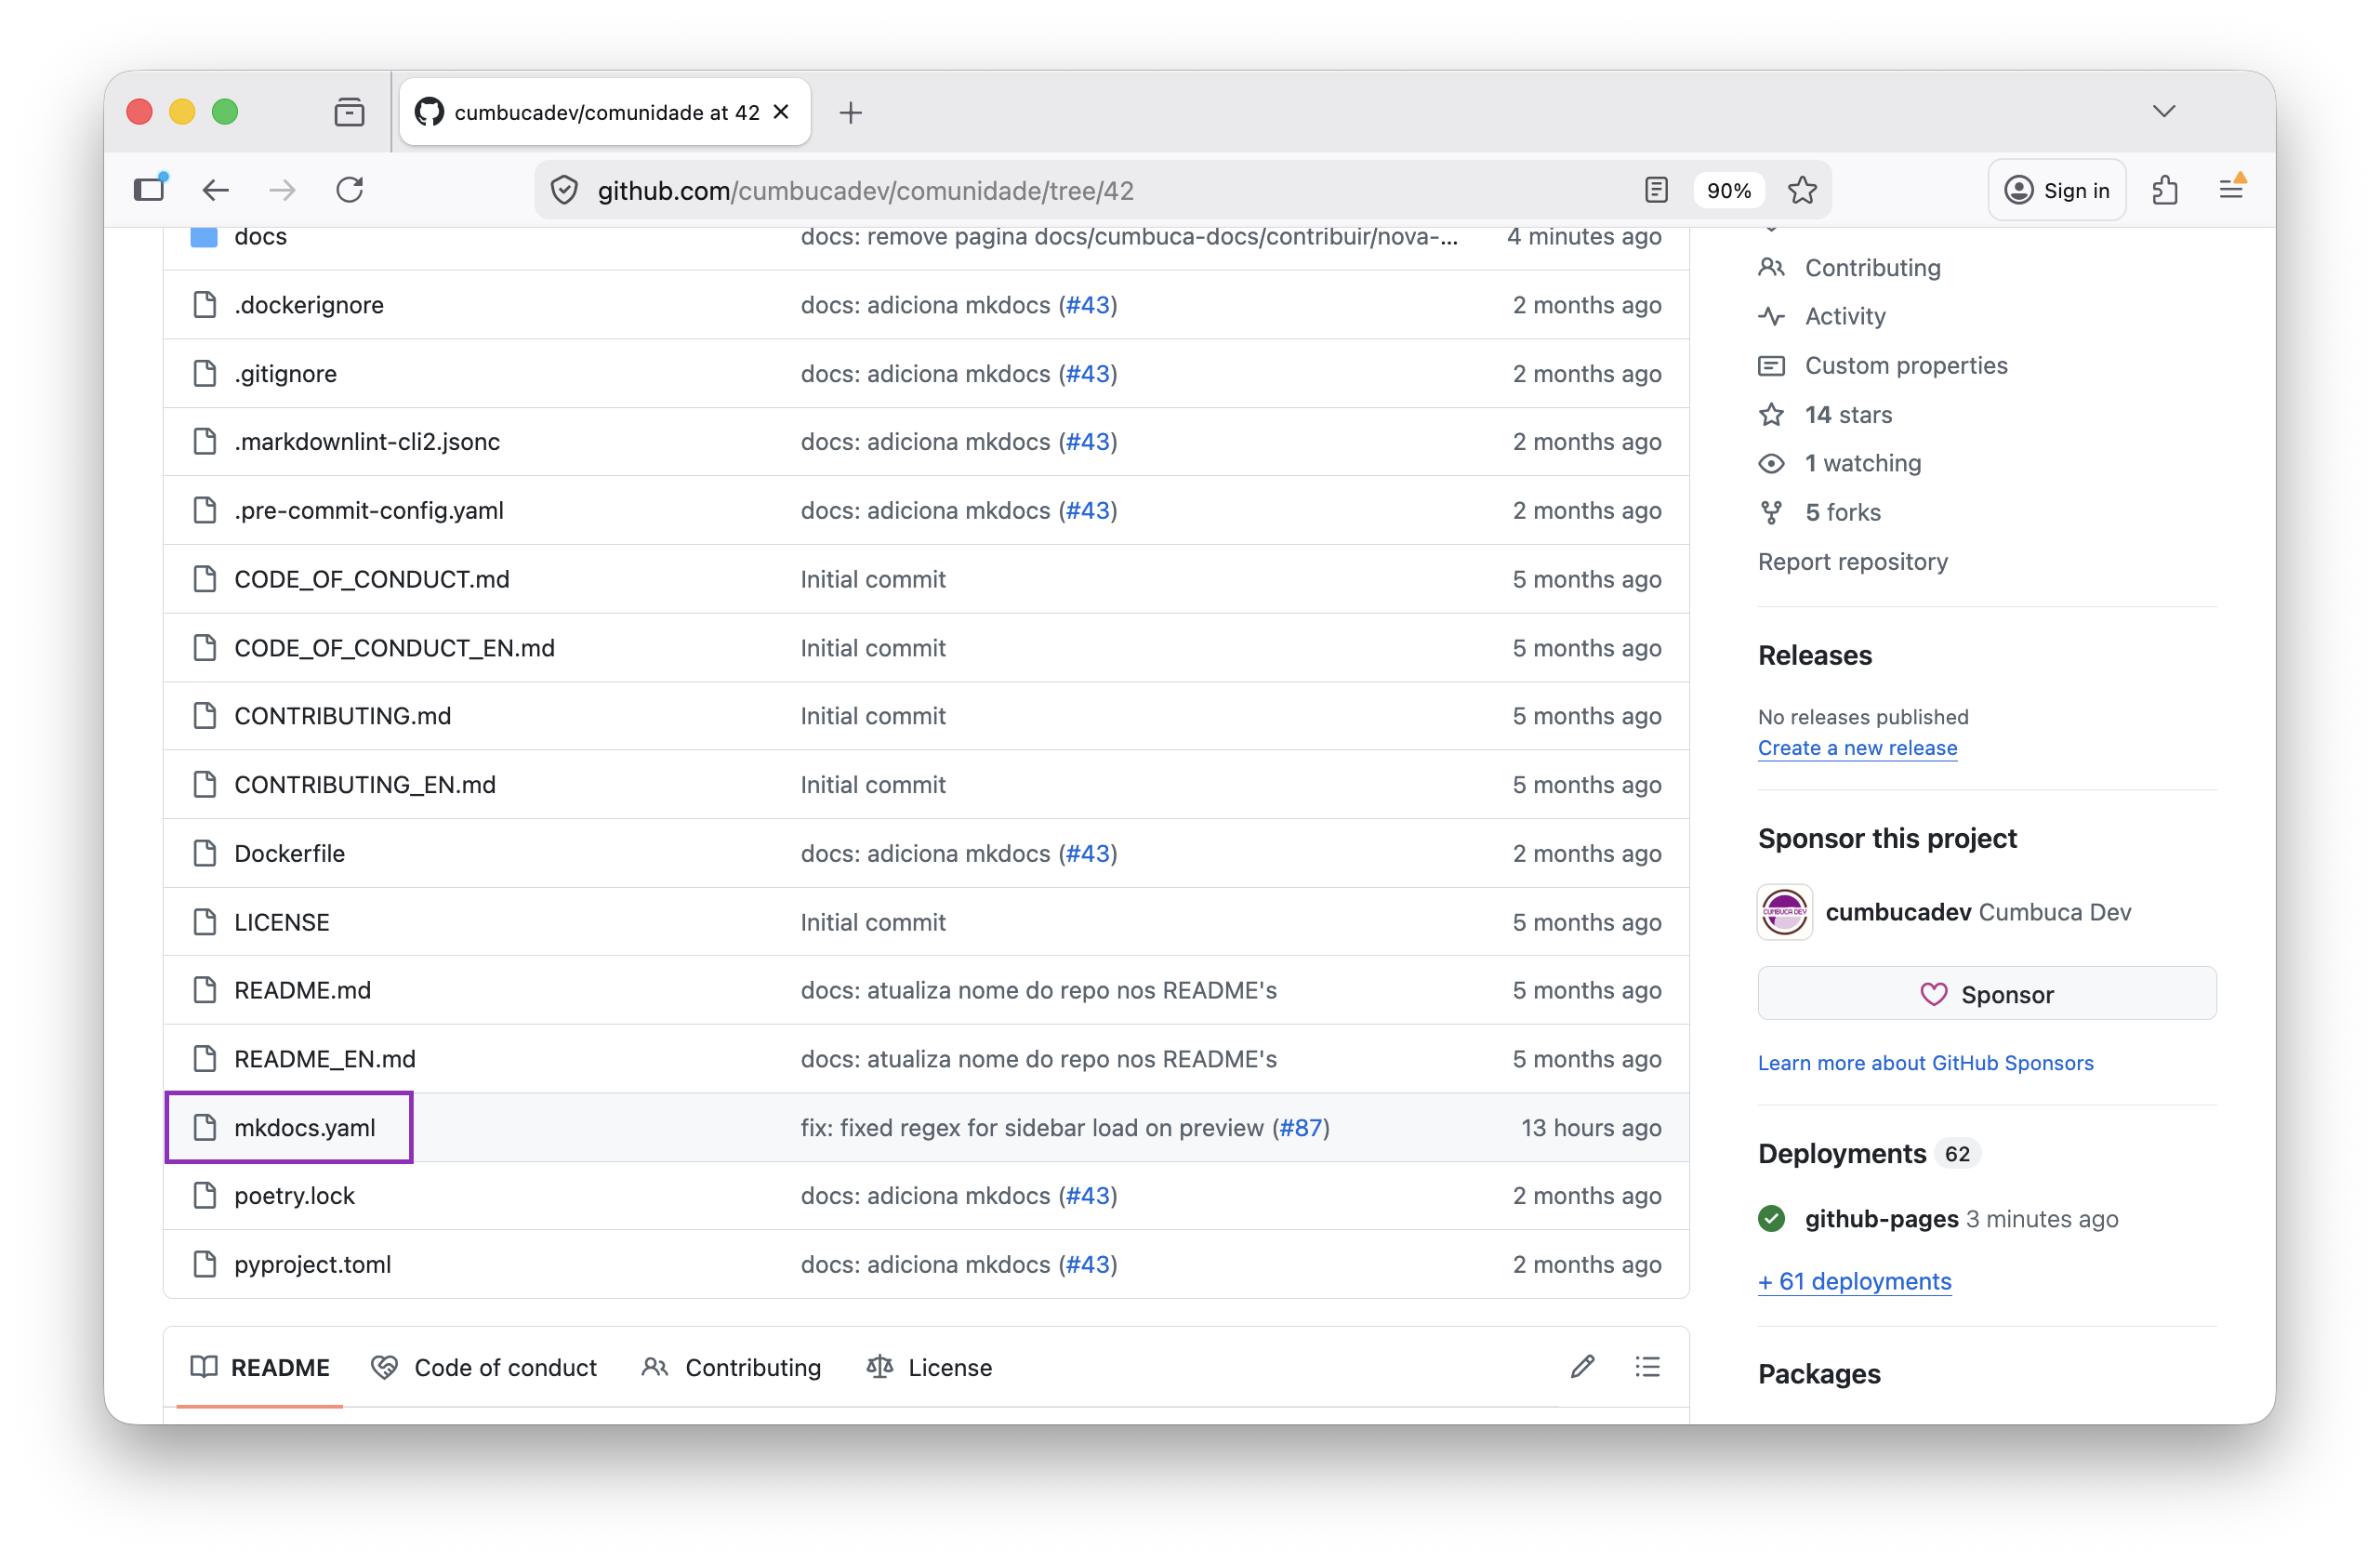
Task: Open github-pages deployment link
Action: click(x=1881, y=1220)
